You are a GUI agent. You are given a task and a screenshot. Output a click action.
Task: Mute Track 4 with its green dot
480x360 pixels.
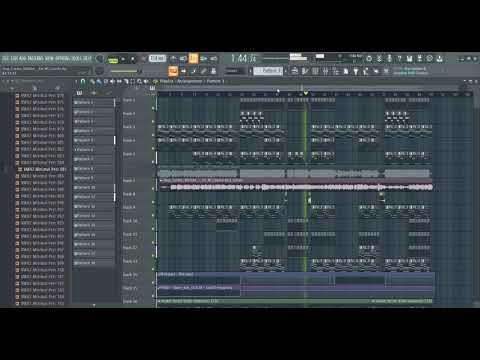[153, 148]
